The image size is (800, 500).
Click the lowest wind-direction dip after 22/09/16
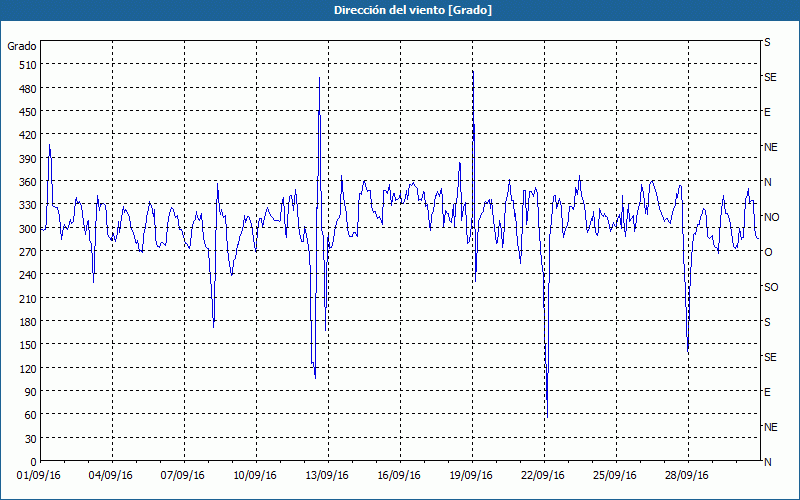(x=547, y=417)
